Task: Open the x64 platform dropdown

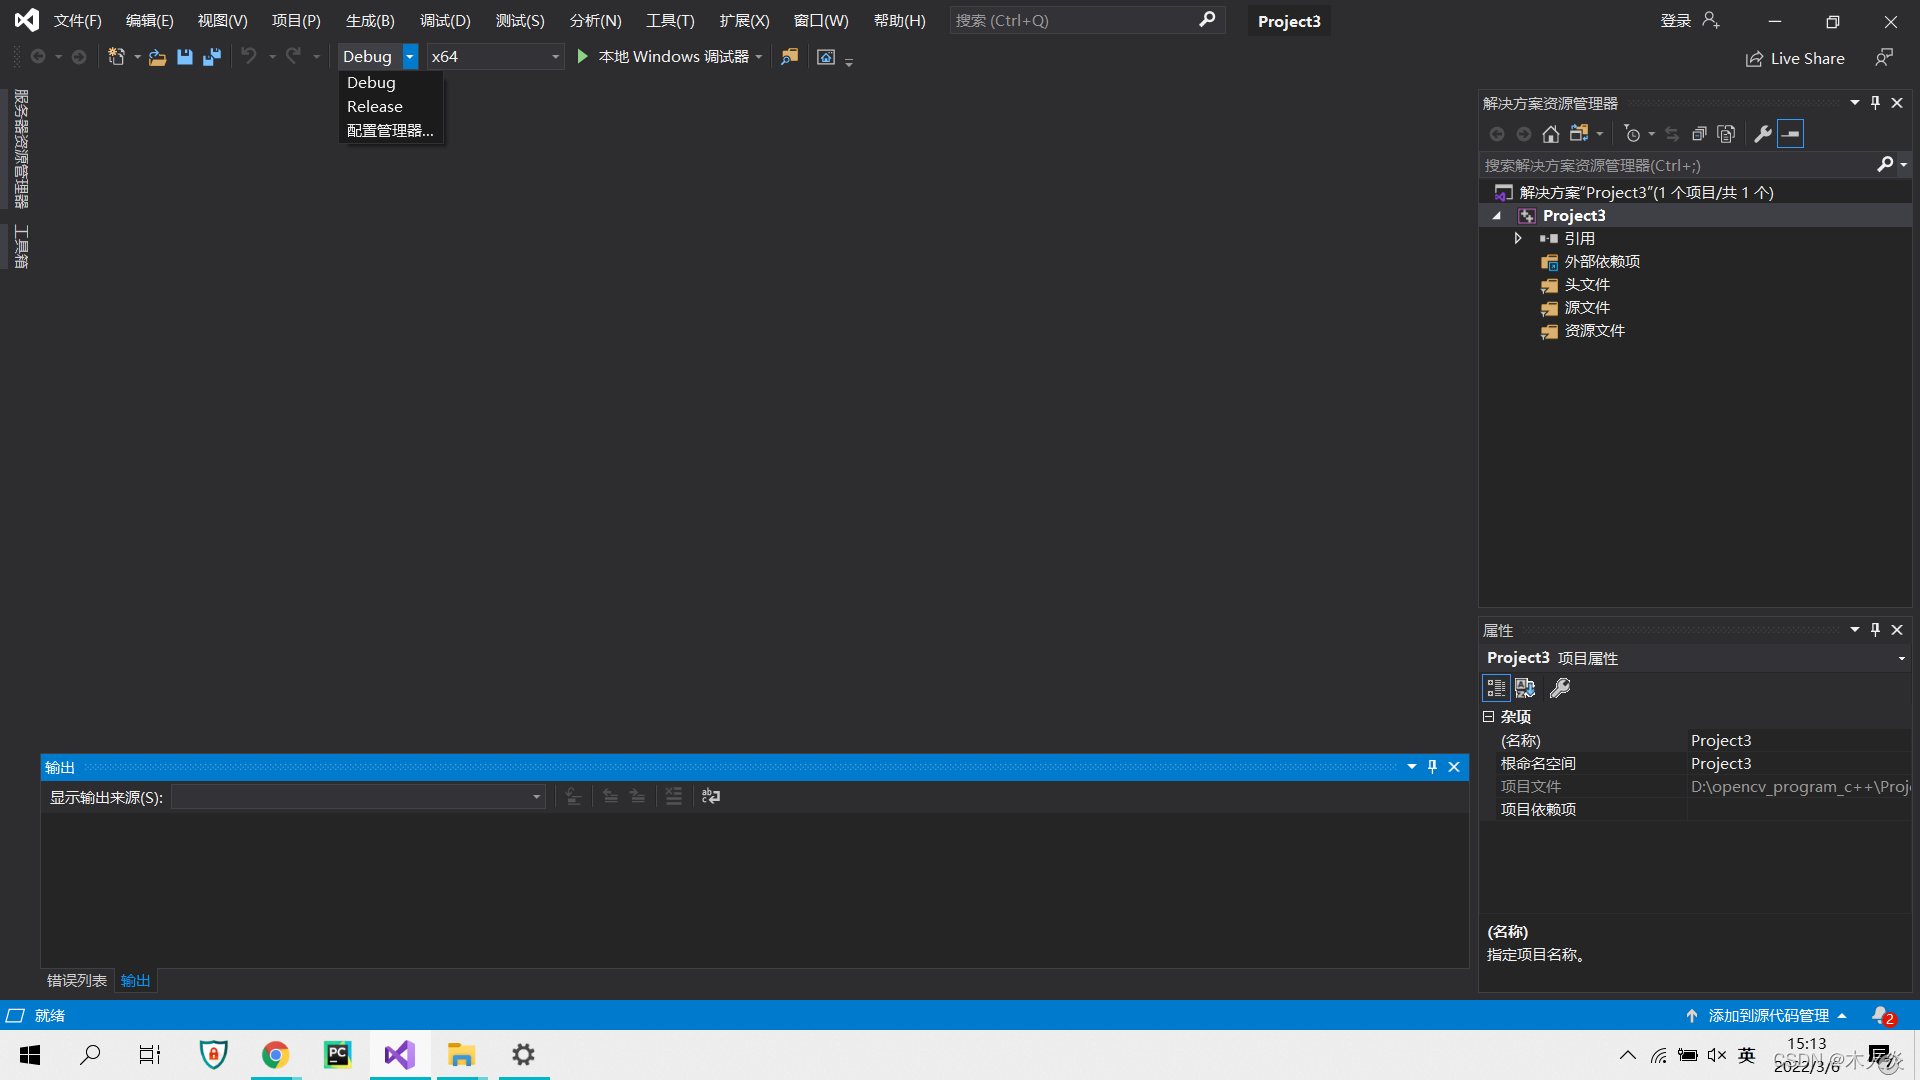Action: click(x=555, y=57)
